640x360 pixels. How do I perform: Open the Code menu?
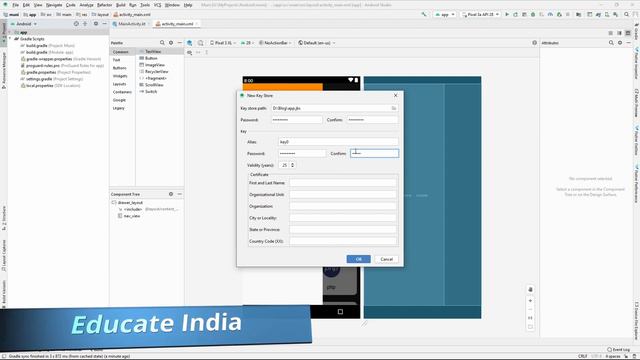point(71,5)
